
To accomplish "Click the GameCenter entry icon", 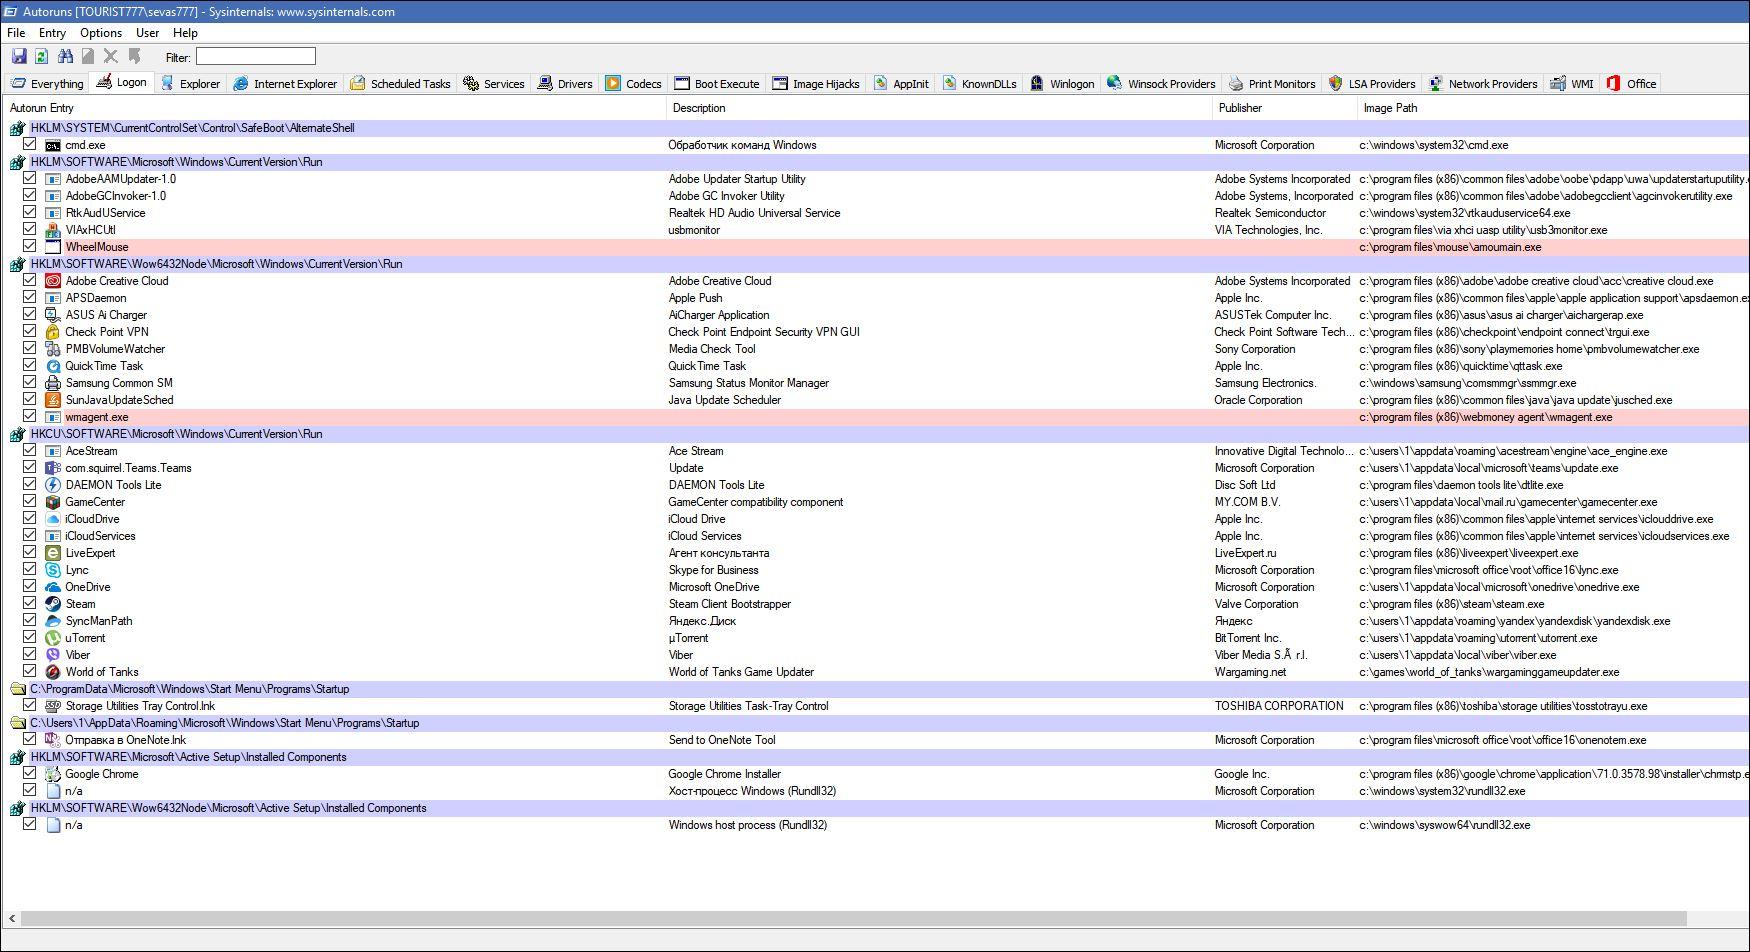I will [53, 502].
